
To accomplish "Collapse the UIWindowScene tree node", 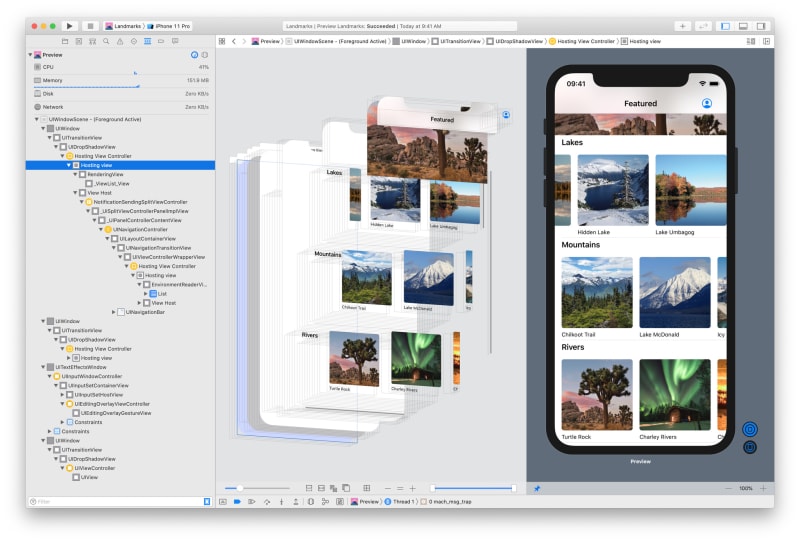I will pyautogui.click(x=37, y=119).
